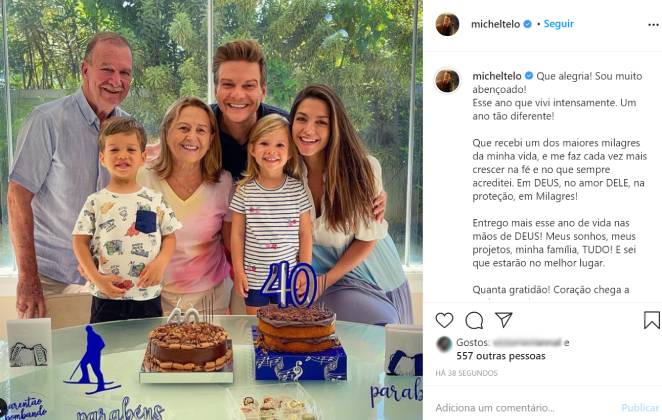
Task: Open the HÁ 38 SEGUNDOS timestamp
Action: pos(466,373)
